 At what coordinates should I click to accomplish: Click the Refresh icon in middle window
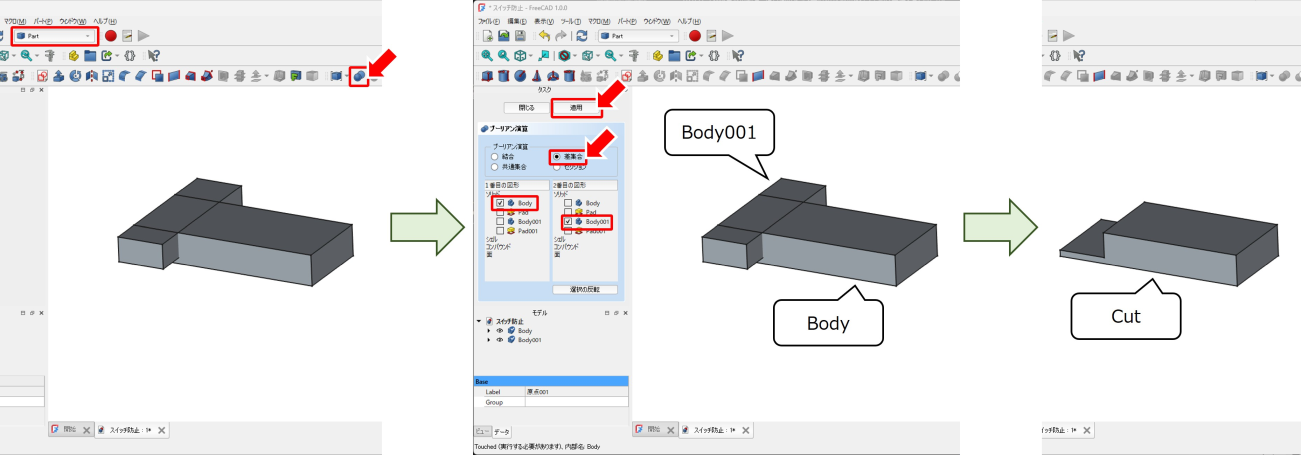click(582, 35)
